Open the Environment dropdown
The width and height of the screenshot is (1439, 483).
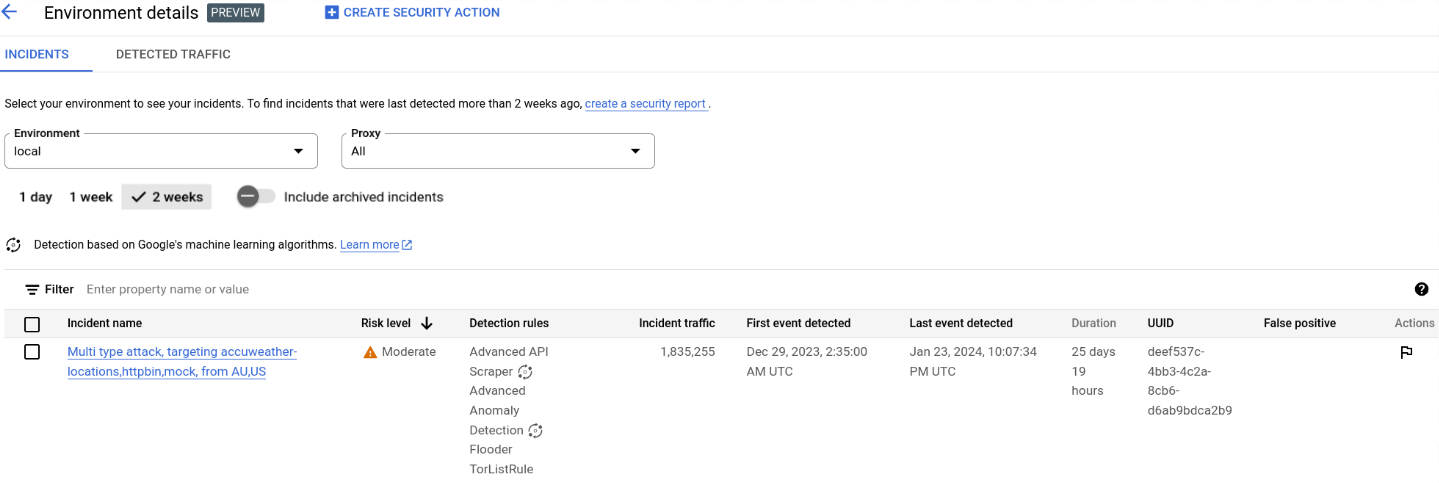[160, 151]
